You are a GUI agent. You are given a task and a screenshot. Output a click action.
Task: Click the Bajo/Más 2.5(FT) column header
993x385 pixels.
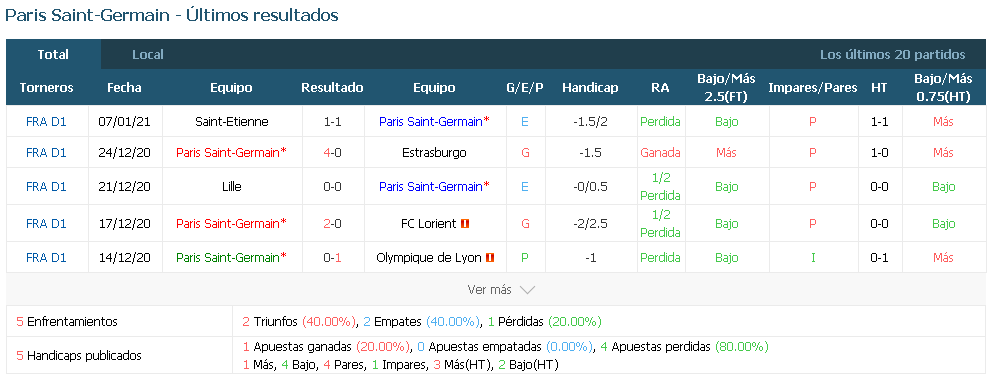coord(726,88)
